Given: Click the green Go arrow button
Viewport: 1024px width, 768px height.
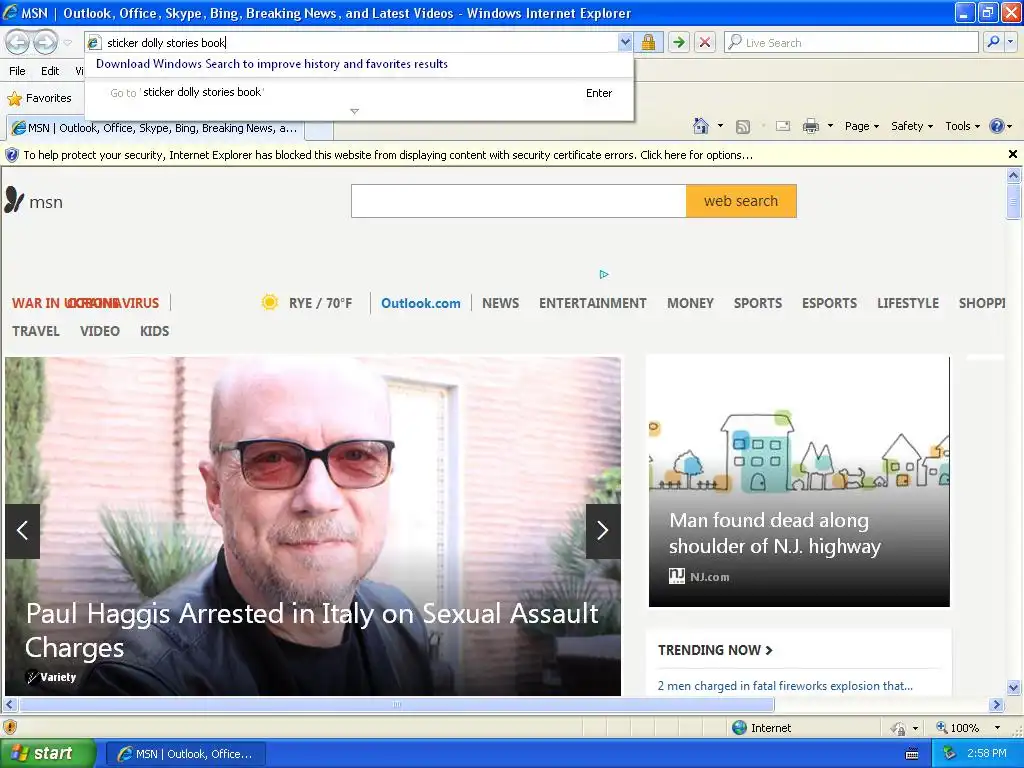Looking at the screenshot, I should [x=679, y=42].
